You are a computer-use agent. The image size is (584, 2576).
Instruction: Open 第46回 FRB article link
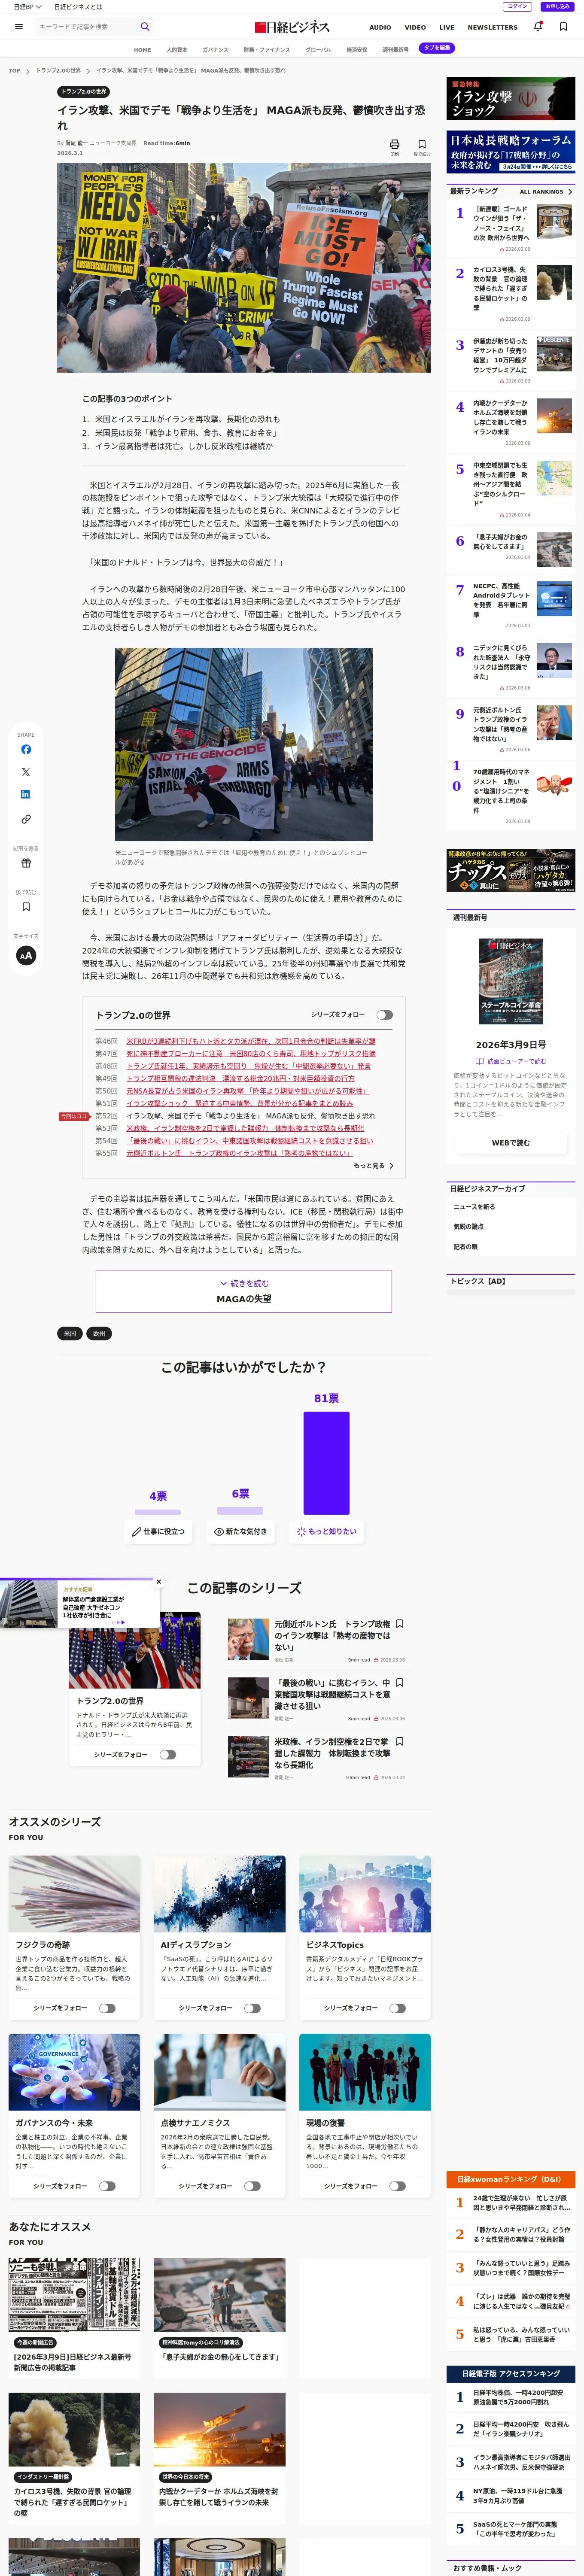[x=251, y=1041]
